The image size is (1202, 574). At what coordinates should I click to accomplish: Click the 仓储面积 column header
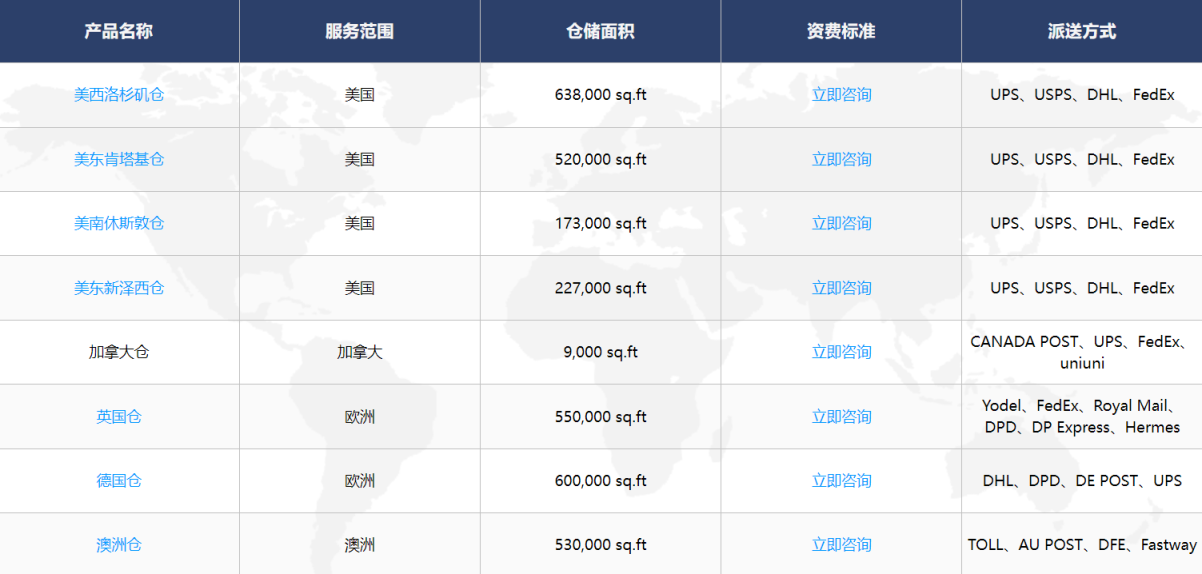coord(600,31)
